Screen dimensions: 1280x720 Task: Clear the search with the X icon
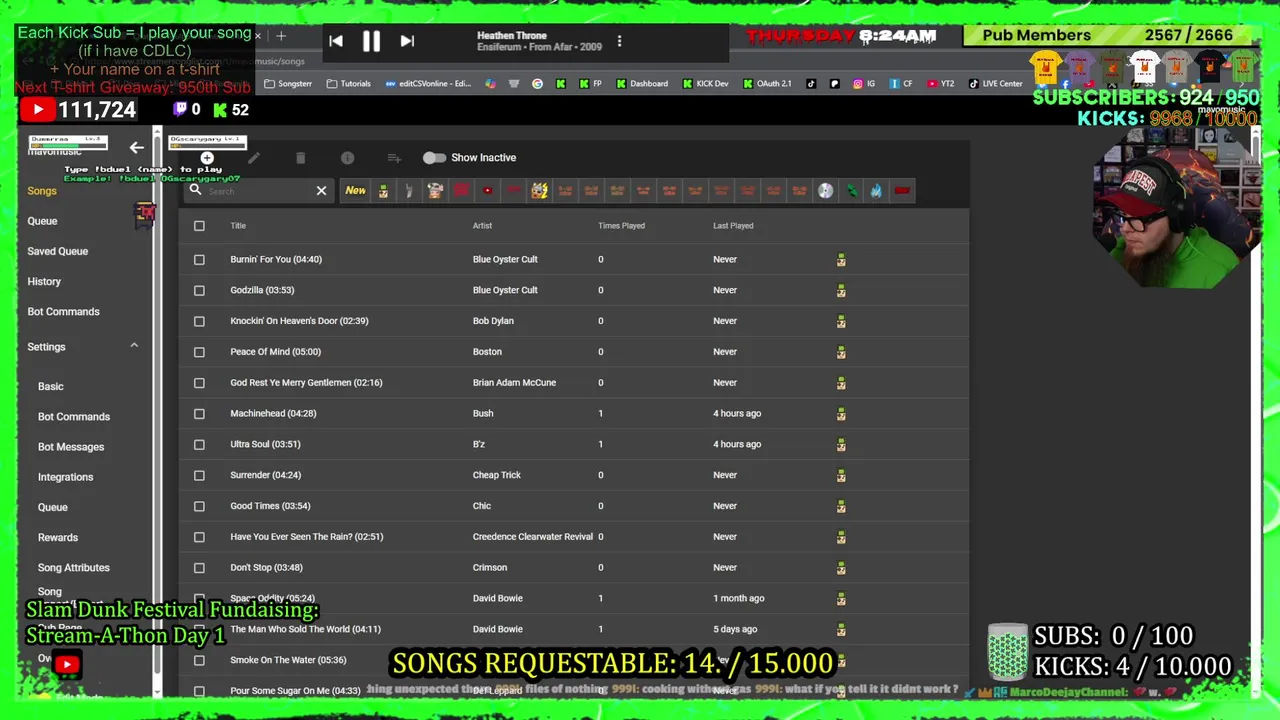321,190
